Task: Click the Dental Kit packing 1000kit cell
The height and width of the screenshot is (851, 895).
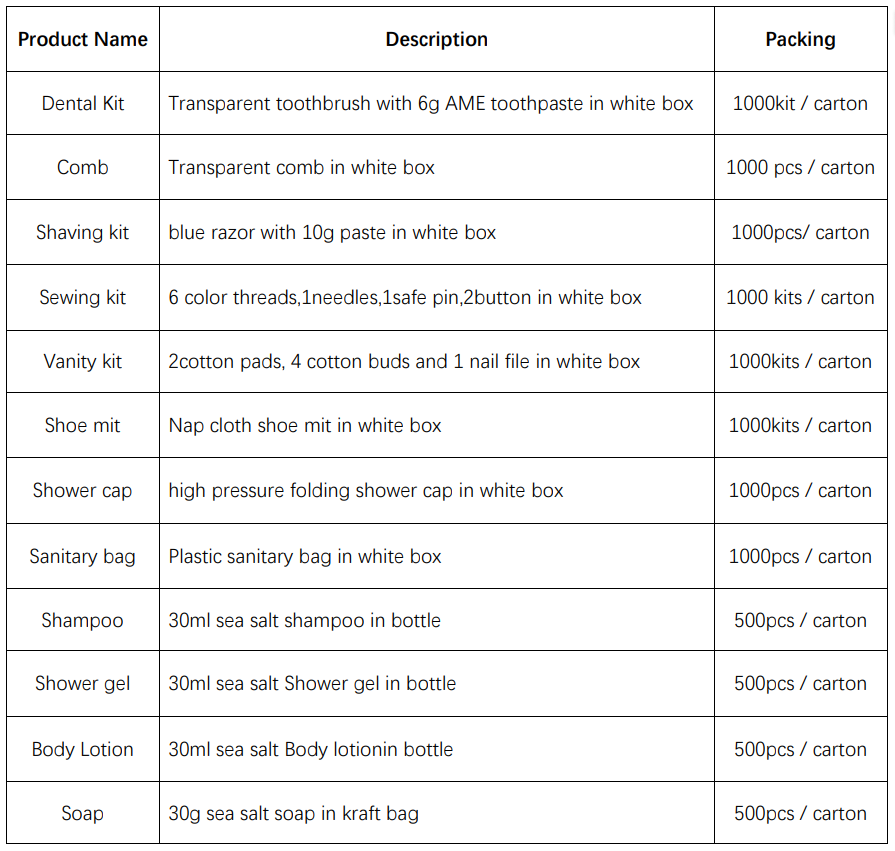Action: (800, 103)
